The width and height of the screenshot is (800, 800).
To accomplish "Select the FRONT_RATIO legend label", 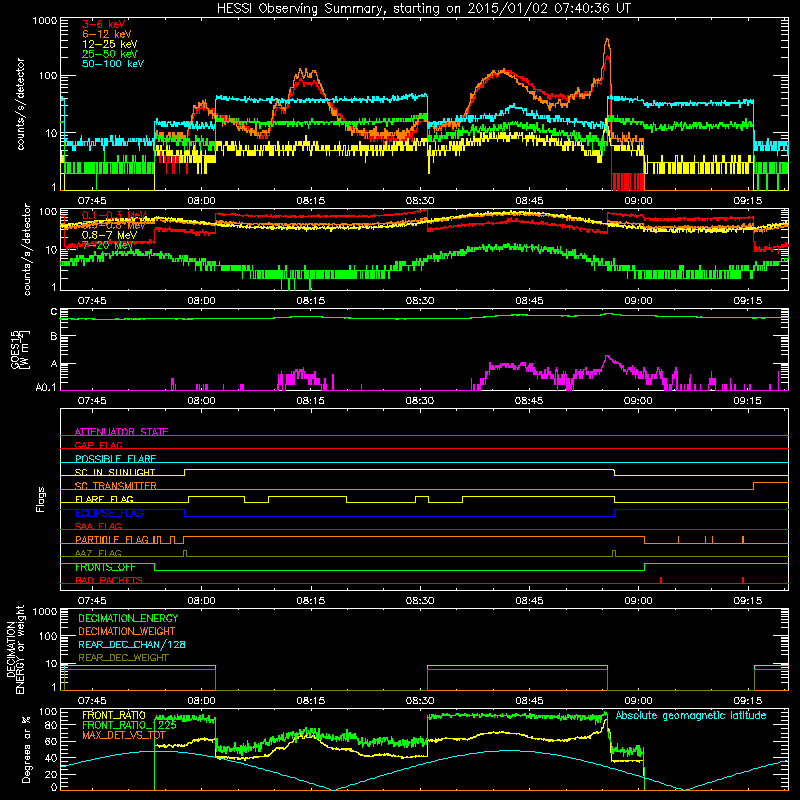I will click(x=114, y=715).
